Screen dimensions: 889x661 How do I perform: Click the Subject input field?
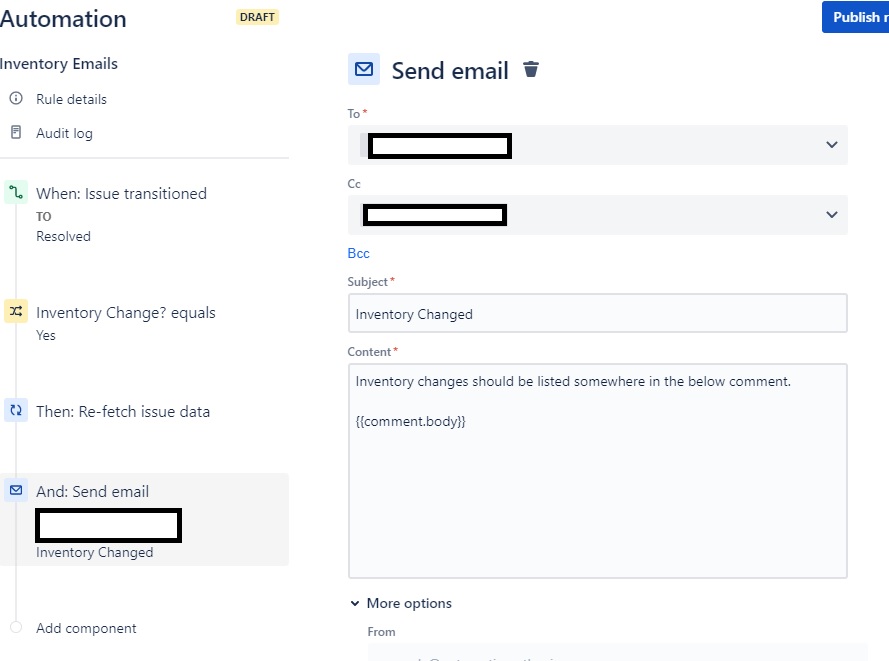click(598, 313)
